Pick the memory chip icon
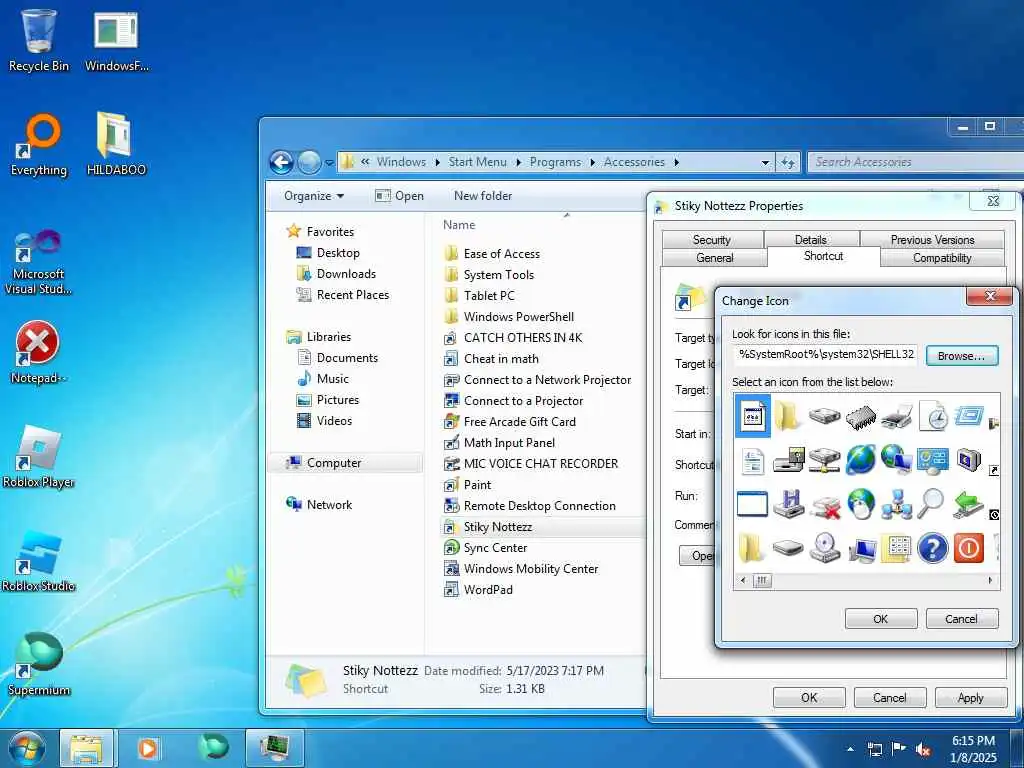The width and height of the screenshot is (1024, 768). click(x=860, y=417)
